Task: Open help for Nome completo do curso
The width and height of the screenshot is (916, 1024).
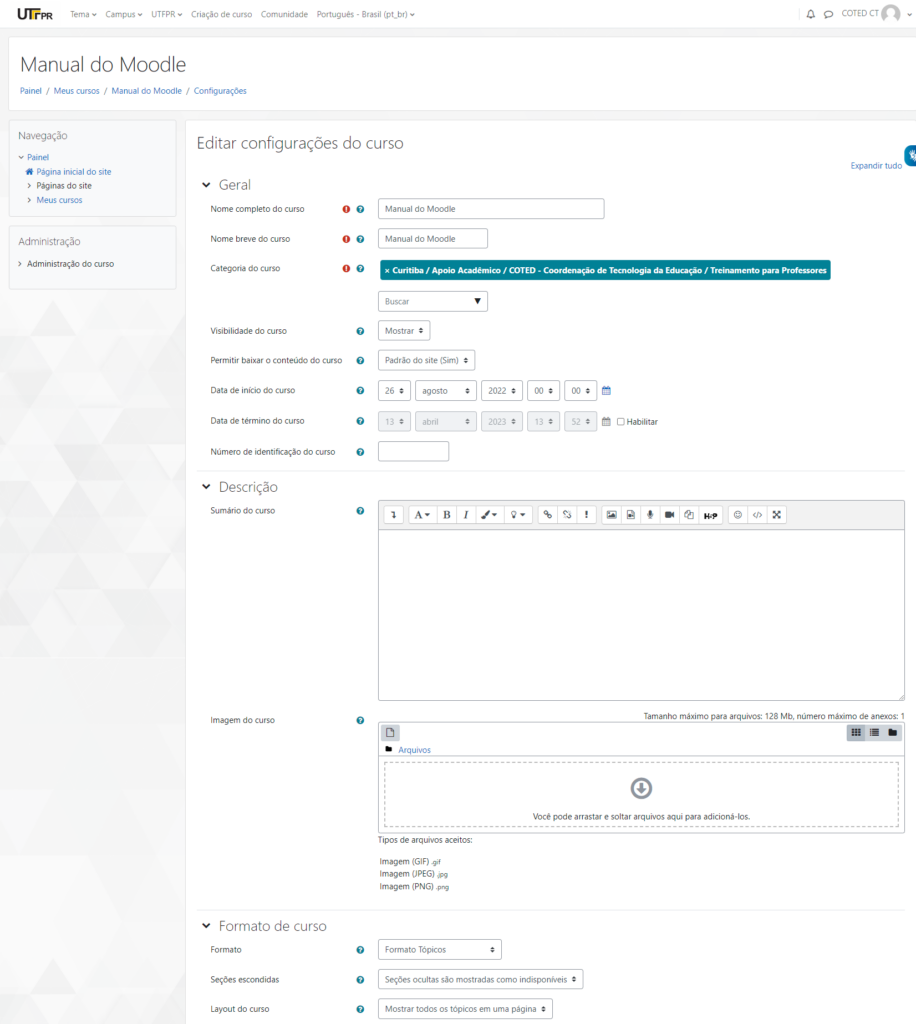Action: [360, 209]
